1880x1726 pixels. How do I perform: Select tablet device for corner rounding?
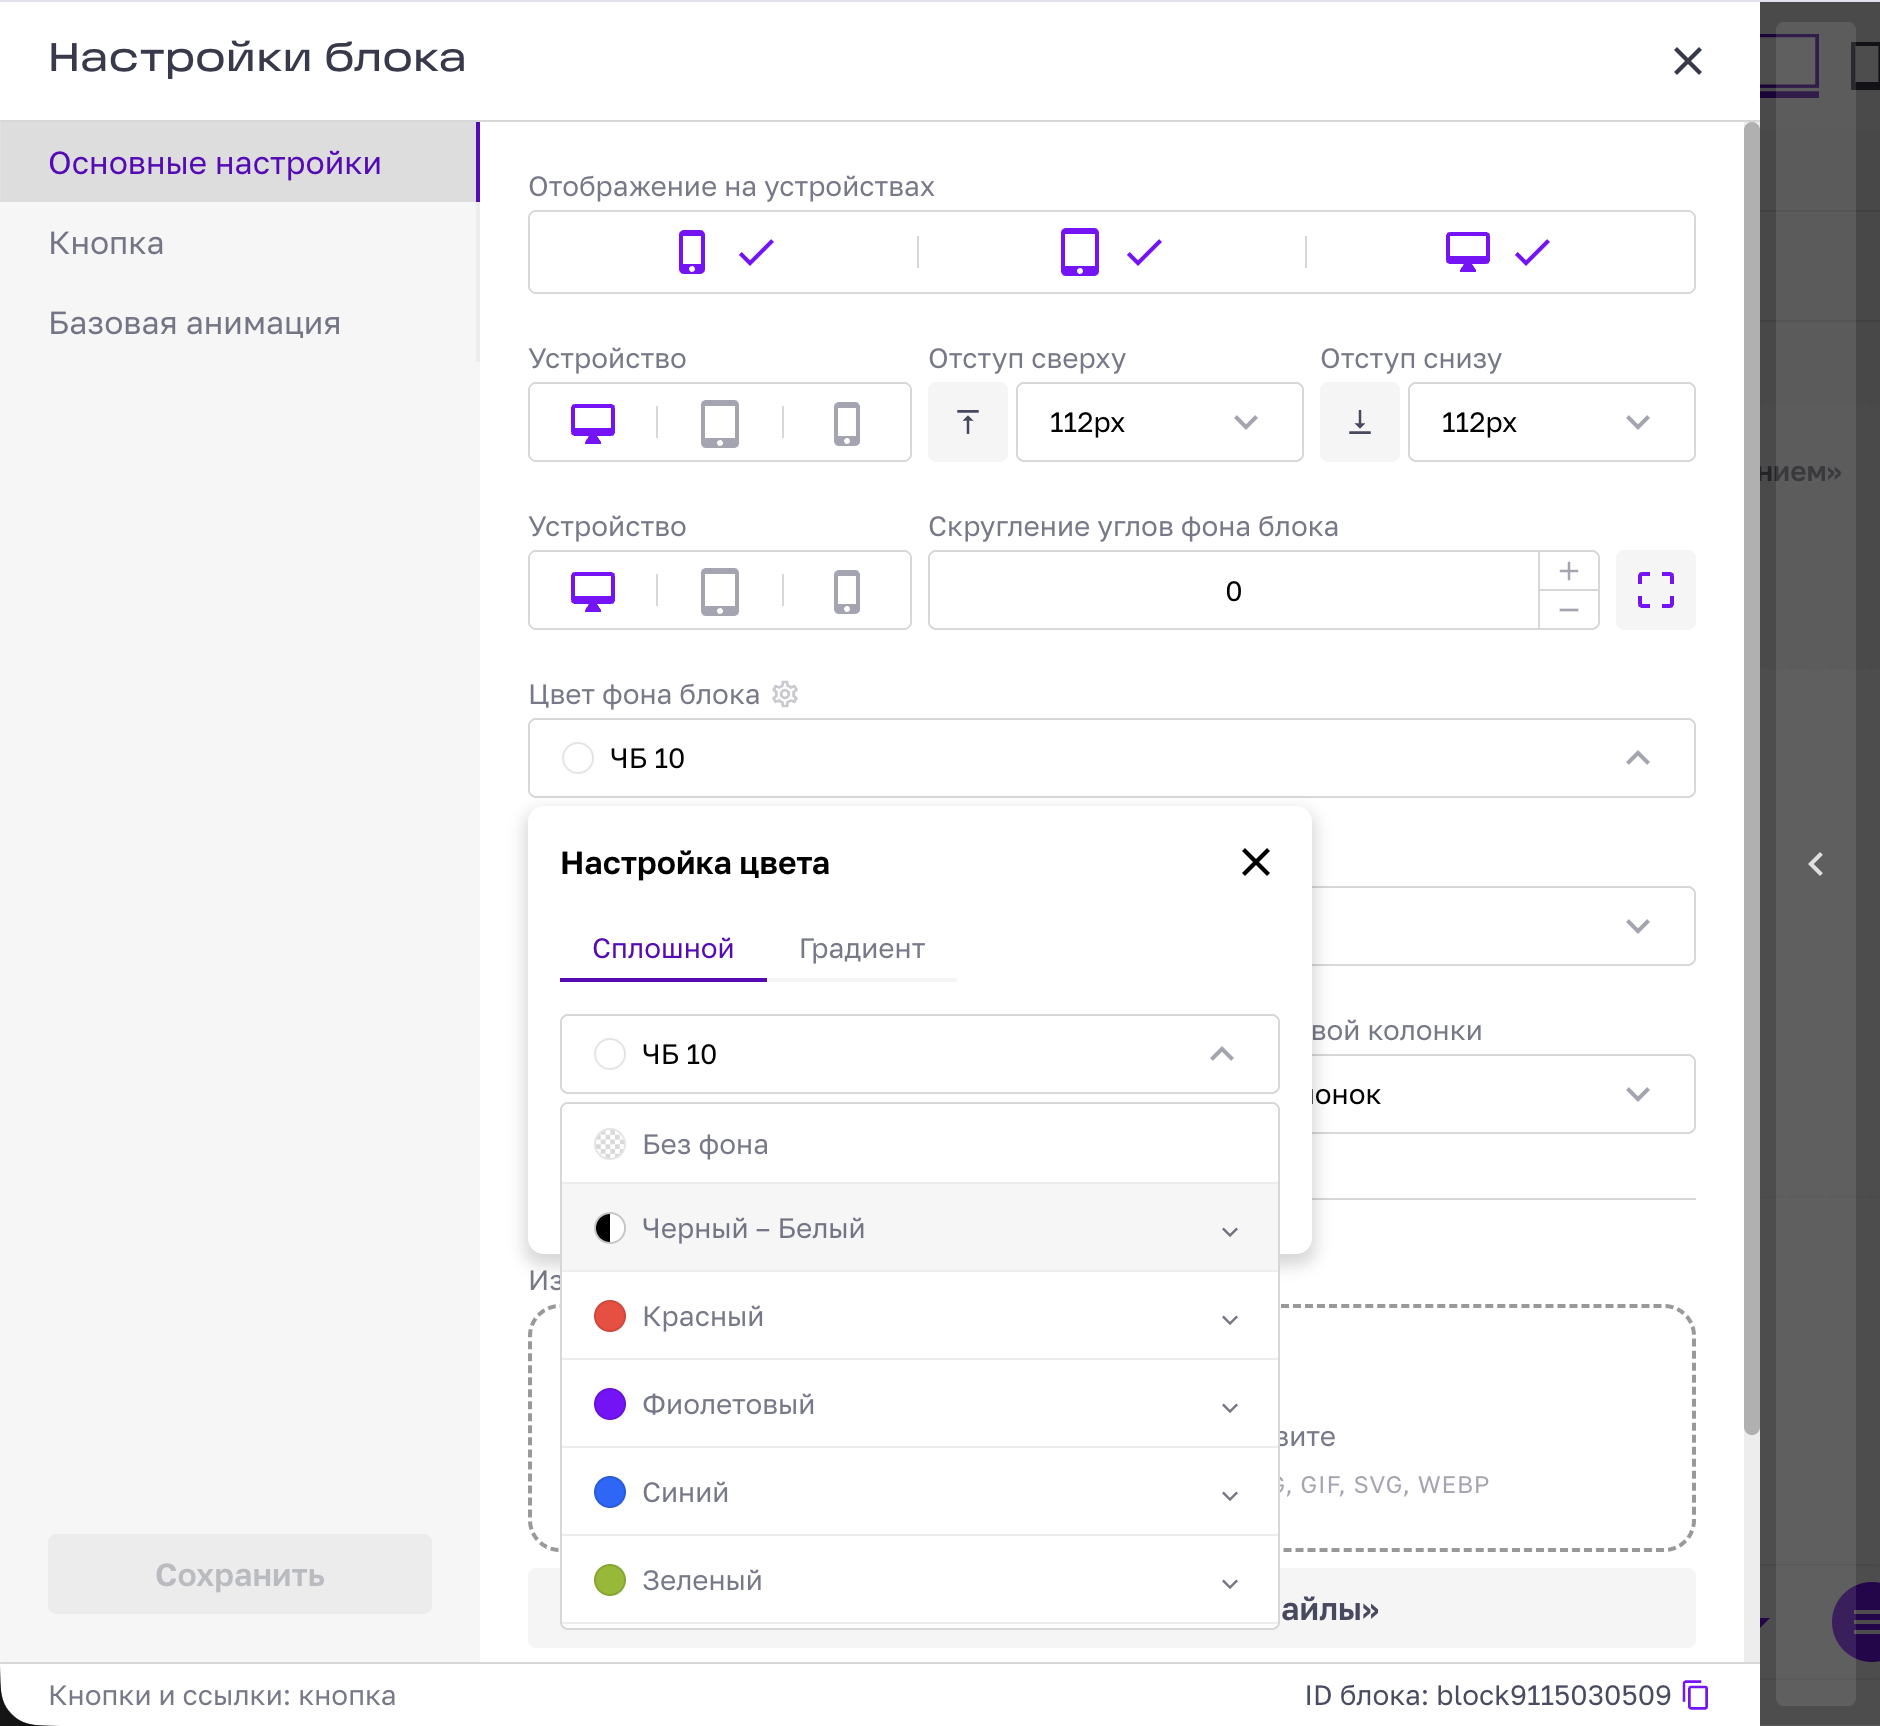point(720,591)
